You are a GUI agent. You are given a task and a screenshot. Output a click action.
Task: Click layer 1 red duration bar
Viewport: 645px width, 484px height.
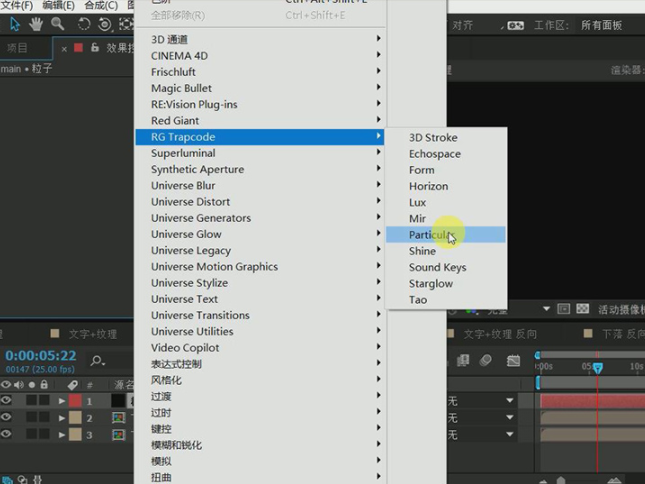pos(592,401)
